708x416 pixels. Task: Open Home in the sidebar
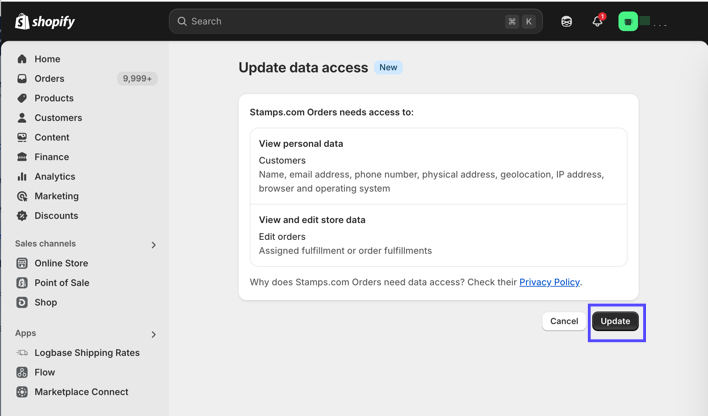pyautogui.click(x=47, y=59)
